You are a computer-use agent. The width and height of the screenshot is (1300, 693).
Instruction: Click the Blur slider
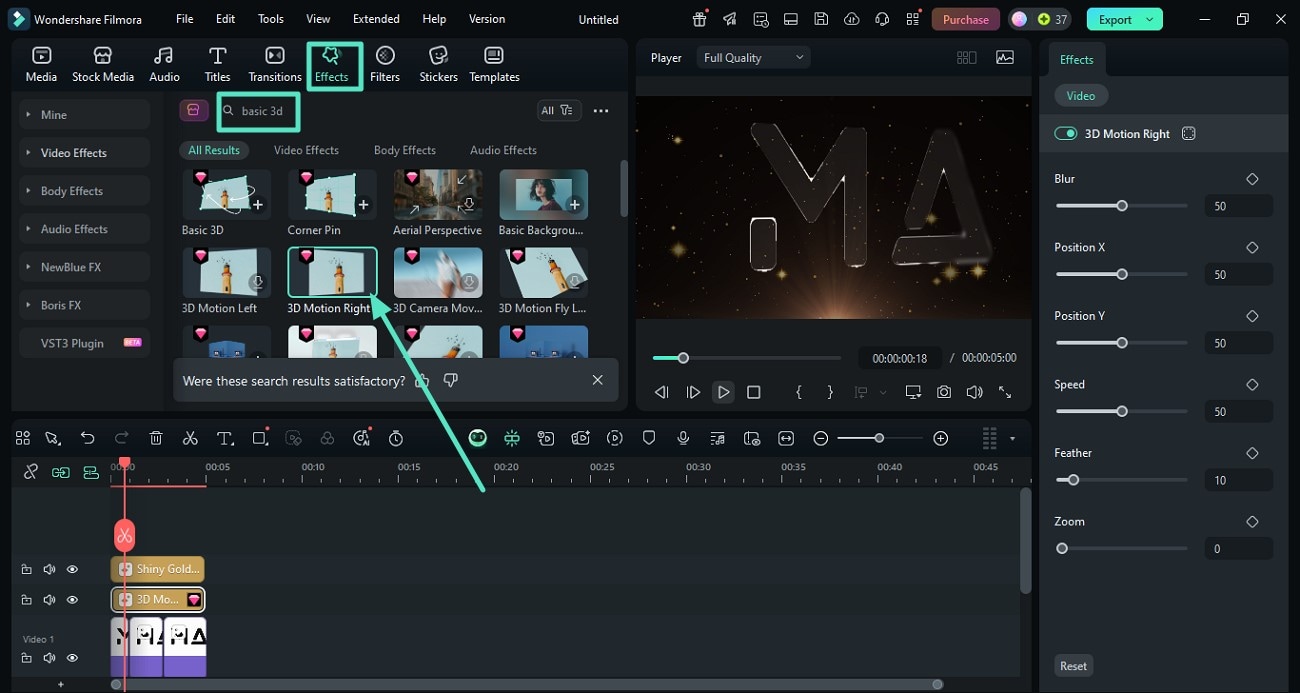(x=1121, y=206)
